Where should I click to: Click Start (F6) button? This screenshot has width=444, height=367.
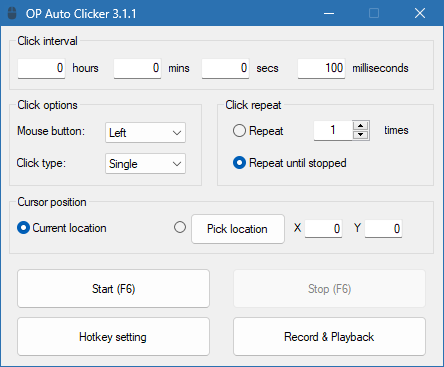113,289
